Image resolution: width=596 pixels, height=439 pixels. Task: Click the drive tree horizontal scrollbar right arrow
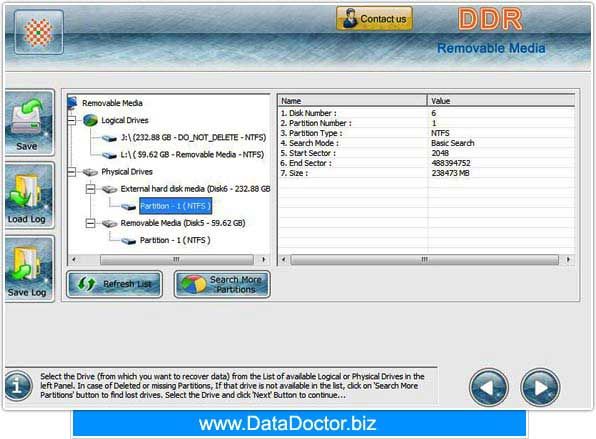(263, 260)
